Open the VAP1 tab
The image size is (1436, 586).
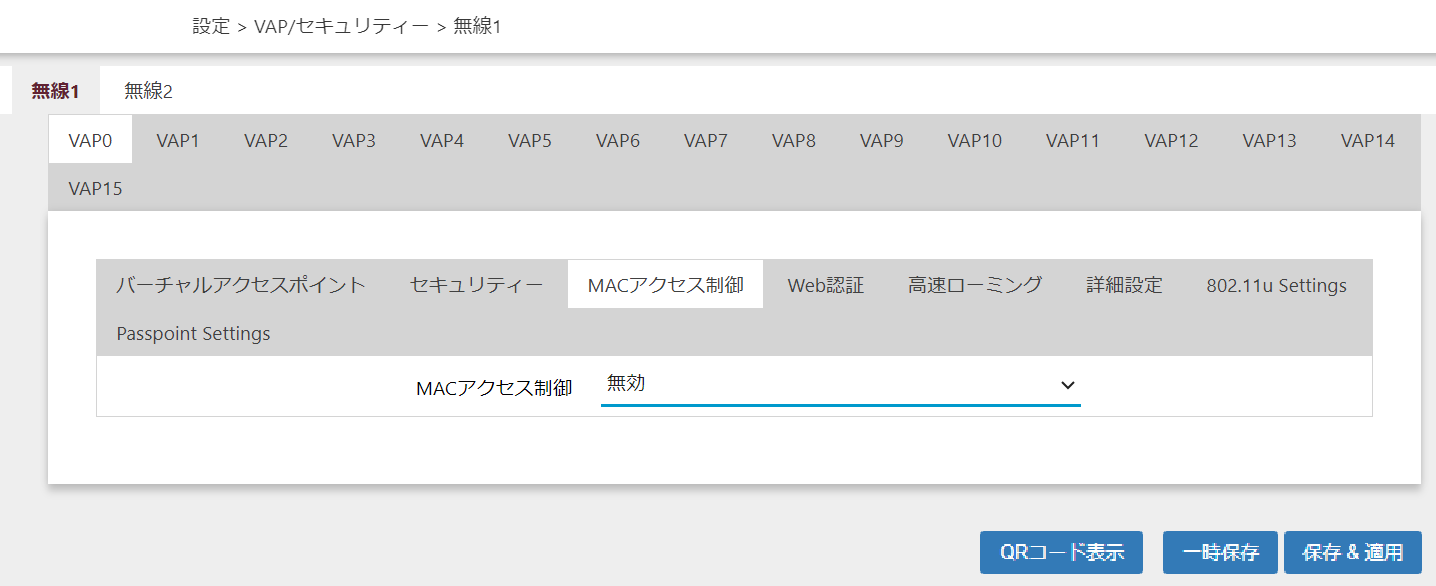[x=178, y=141]
